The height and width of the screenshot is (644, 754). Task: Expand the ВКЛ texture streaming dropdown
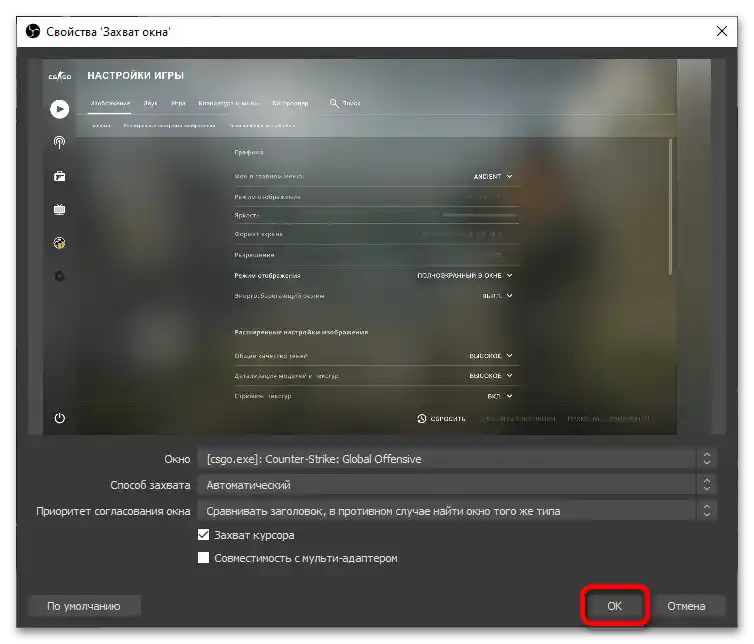tap(500, 396)
